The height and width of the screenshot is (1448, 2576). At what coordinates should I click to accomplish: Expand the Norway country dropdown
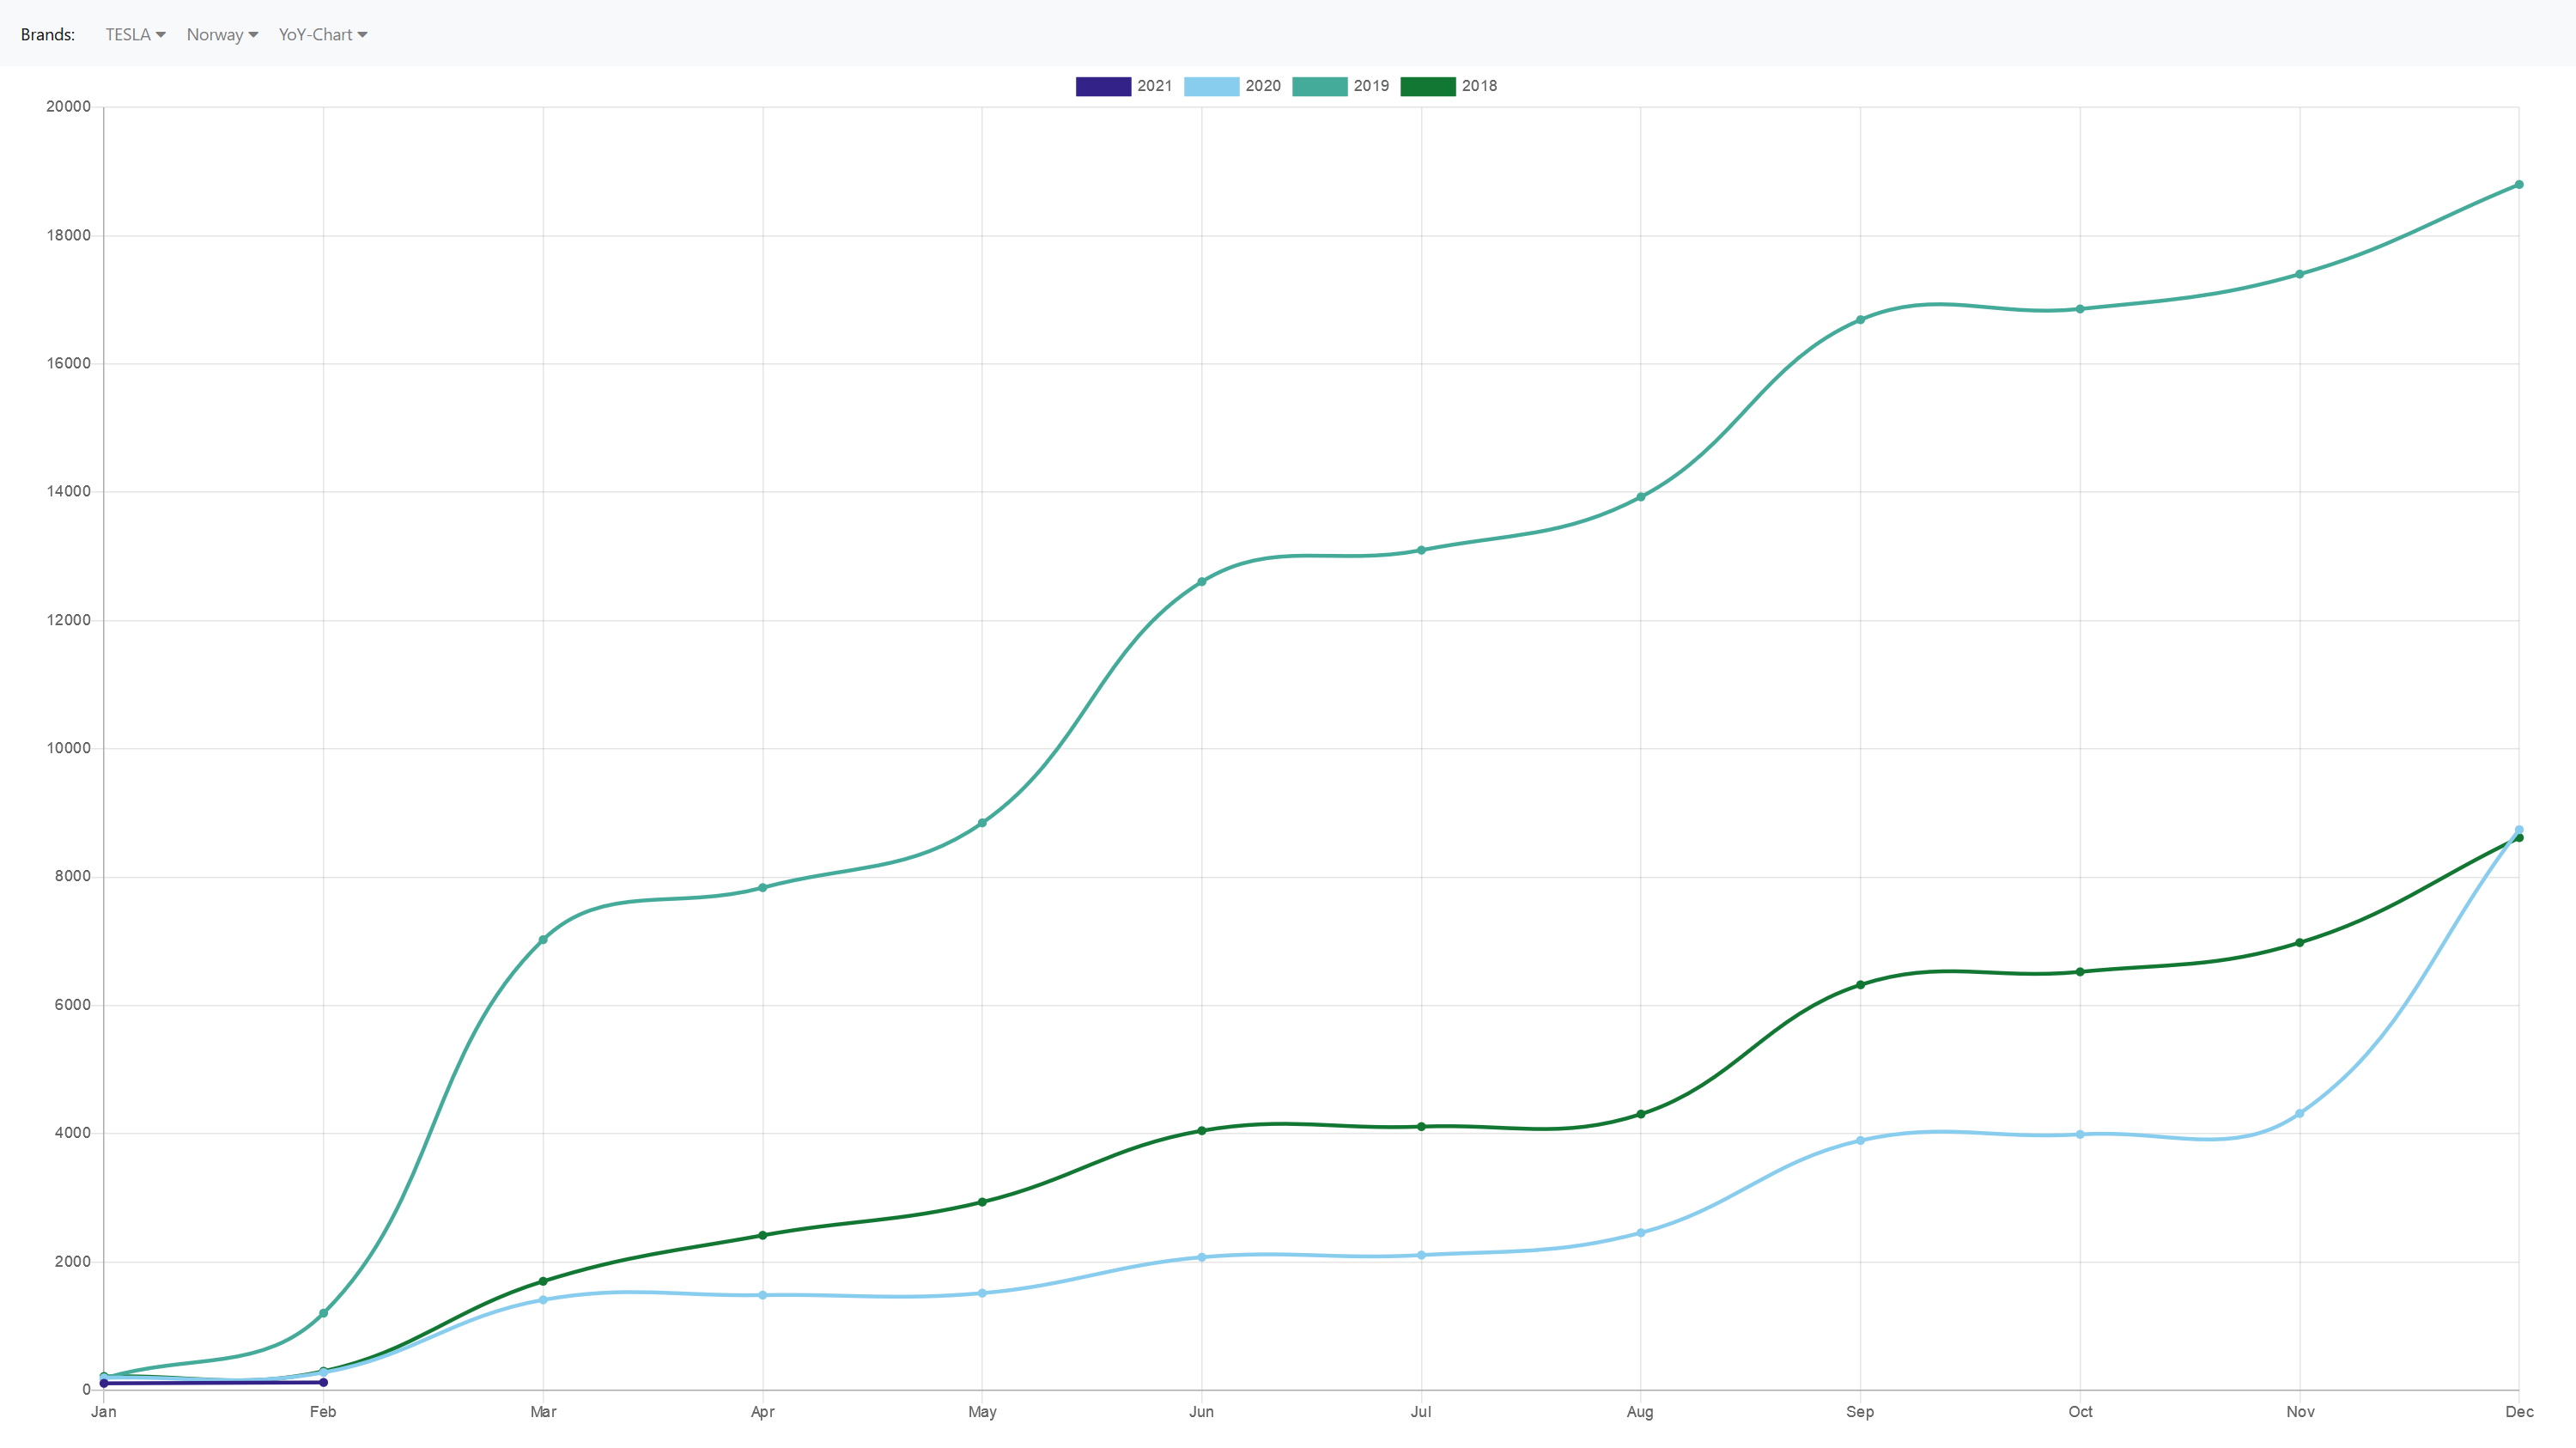[222, 34]
